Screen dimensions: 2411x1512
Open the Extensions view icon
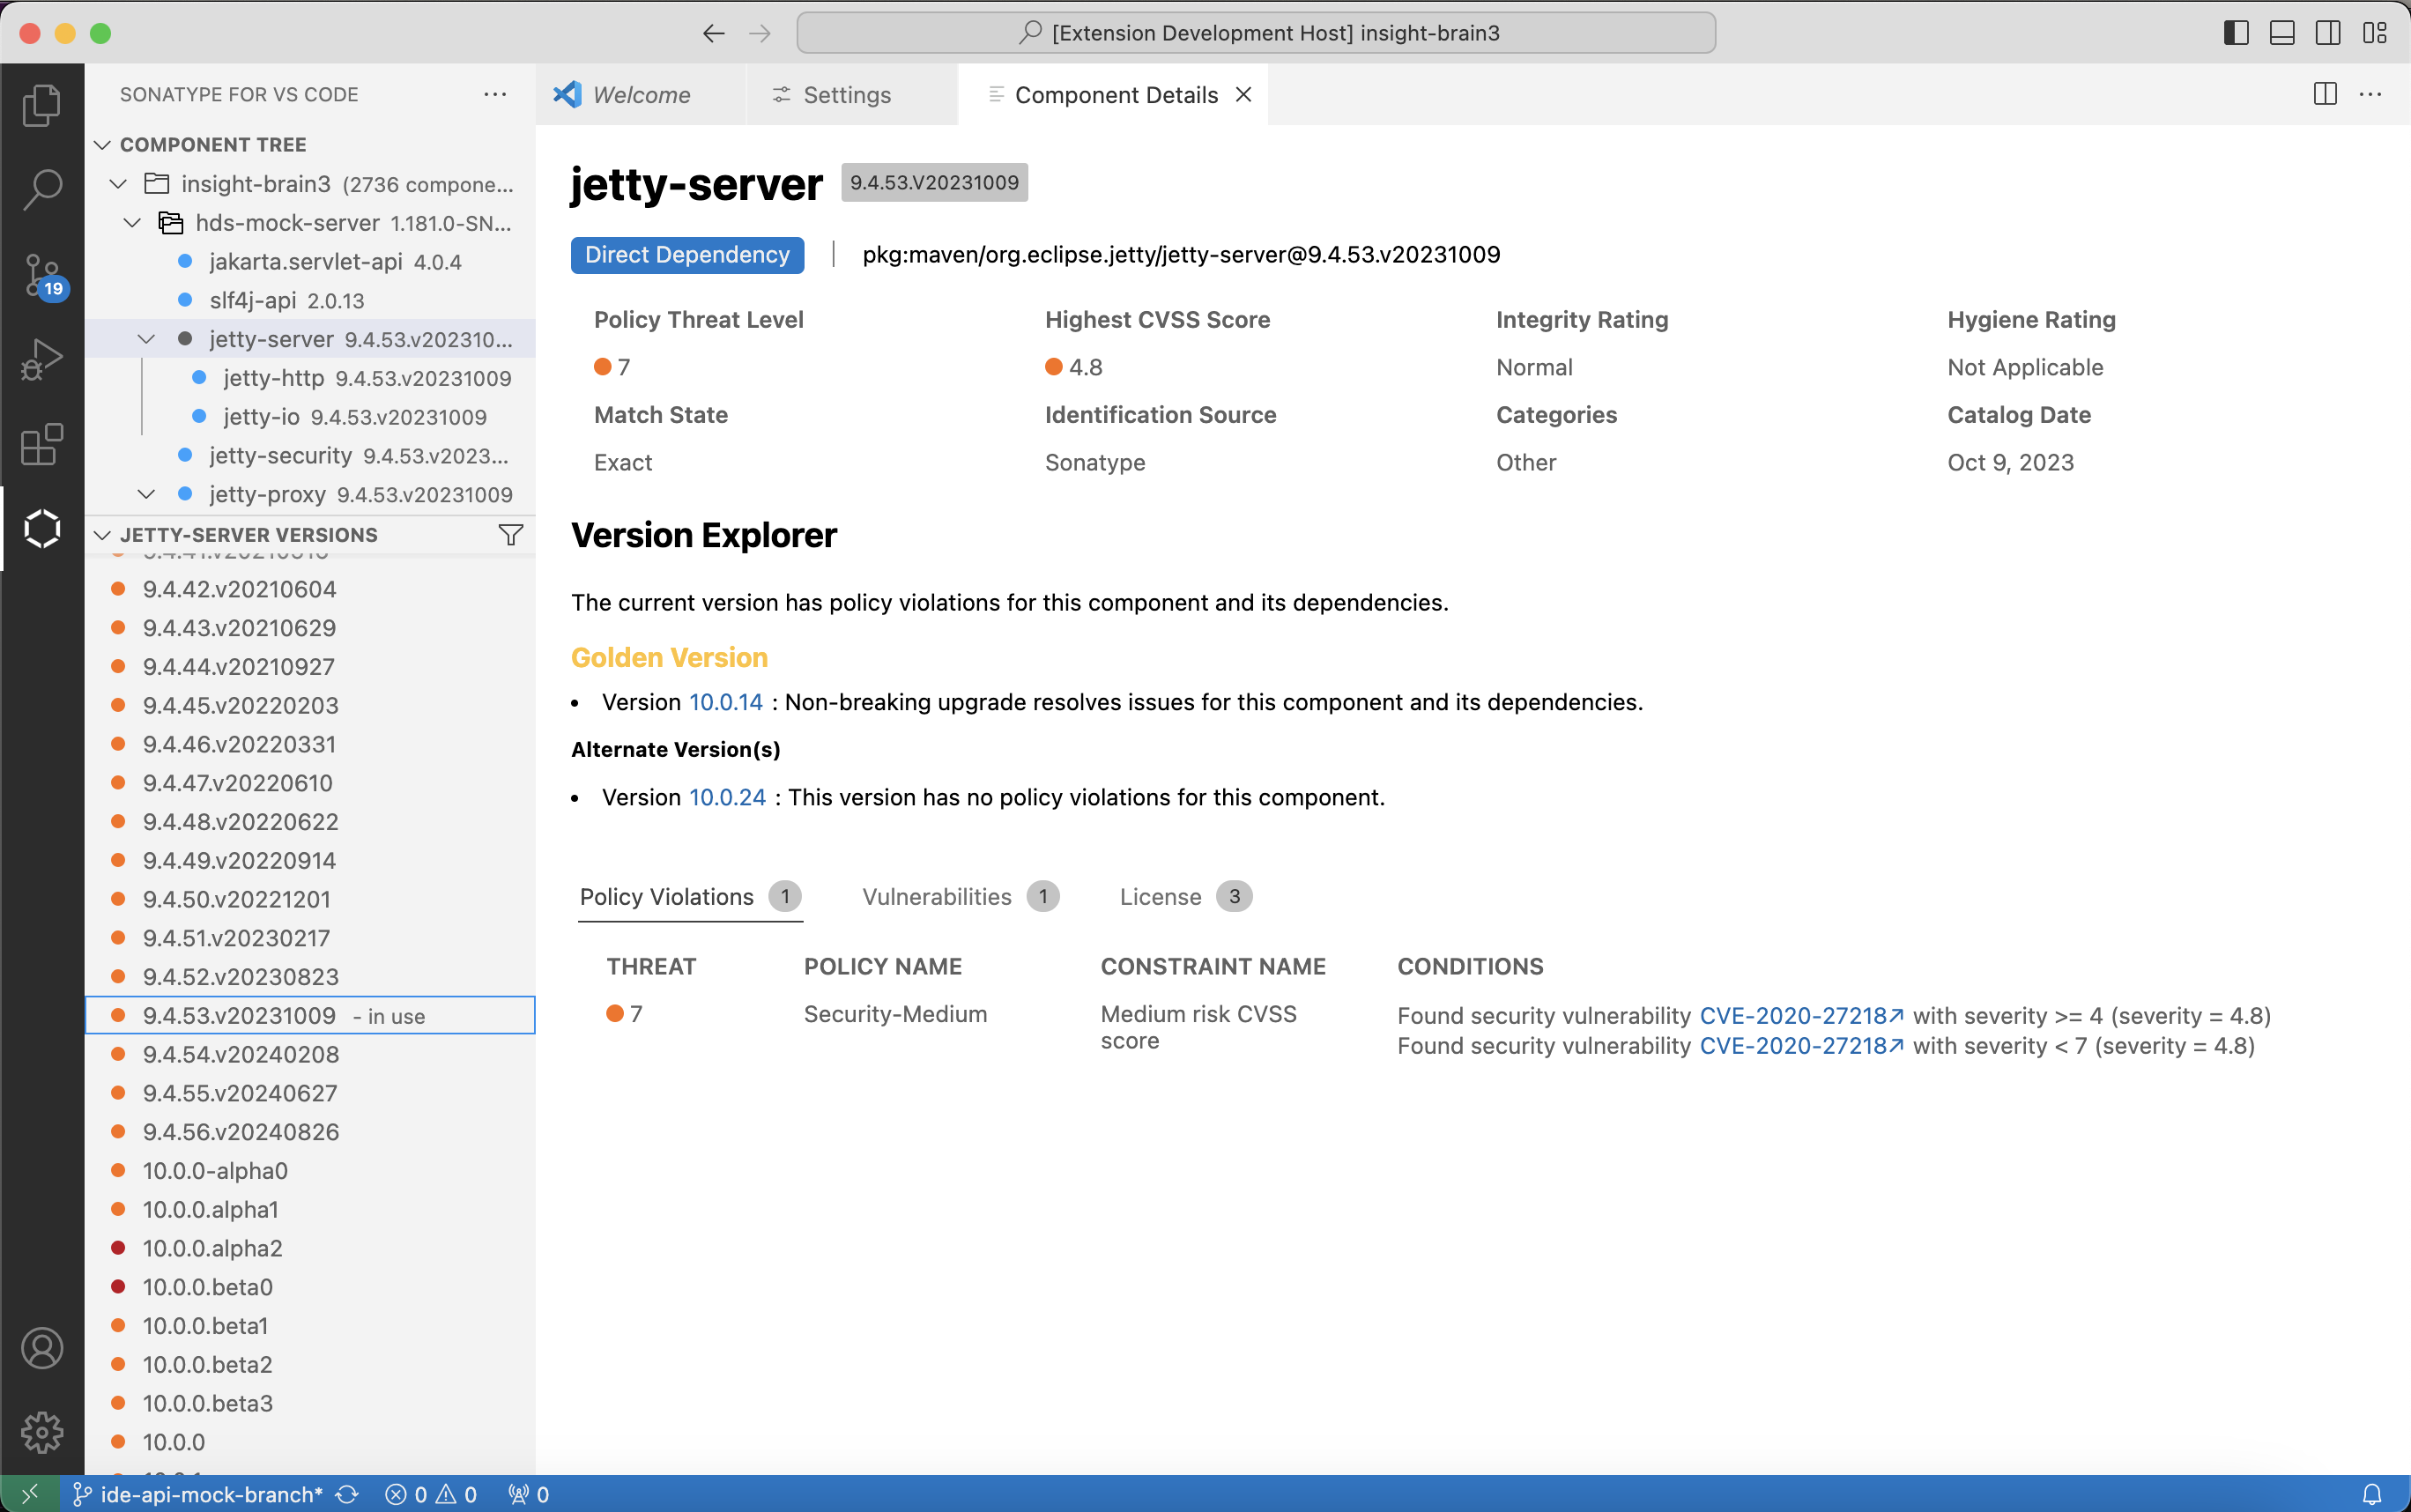pyautogui.click(x=42, y=444)
